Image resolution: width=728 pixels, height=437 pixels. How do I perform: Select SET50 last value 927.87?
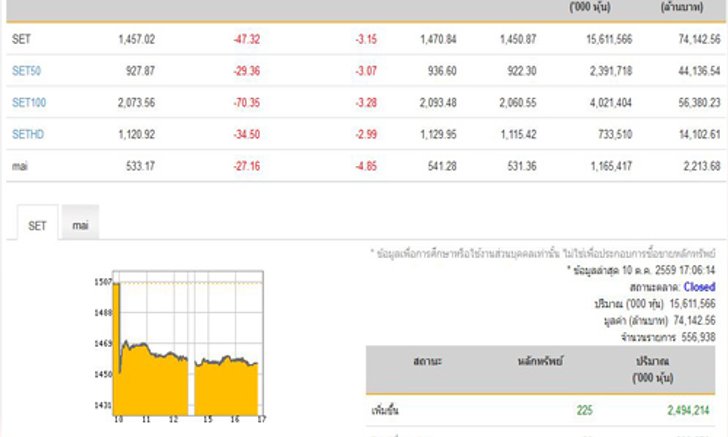pyautogui.click(x=140, y=71)
